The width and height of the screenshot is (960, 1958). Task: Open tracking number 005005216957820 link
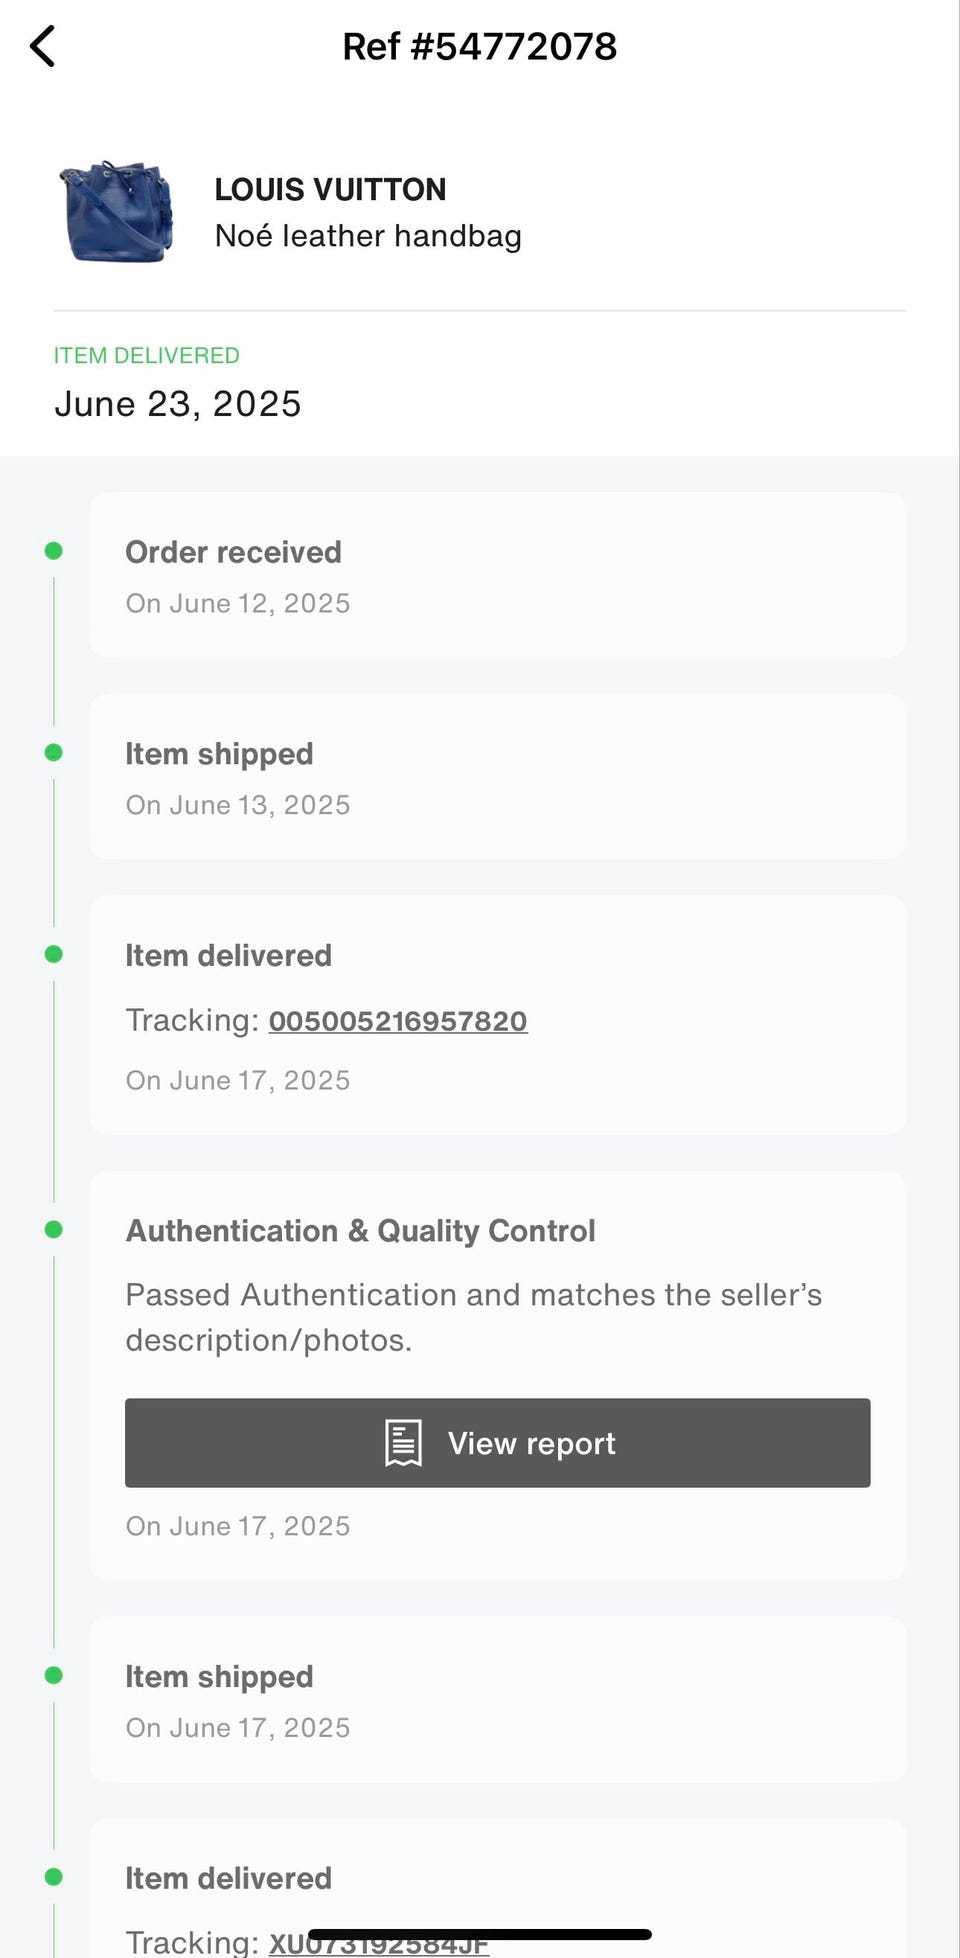(x=398, y=1021)
